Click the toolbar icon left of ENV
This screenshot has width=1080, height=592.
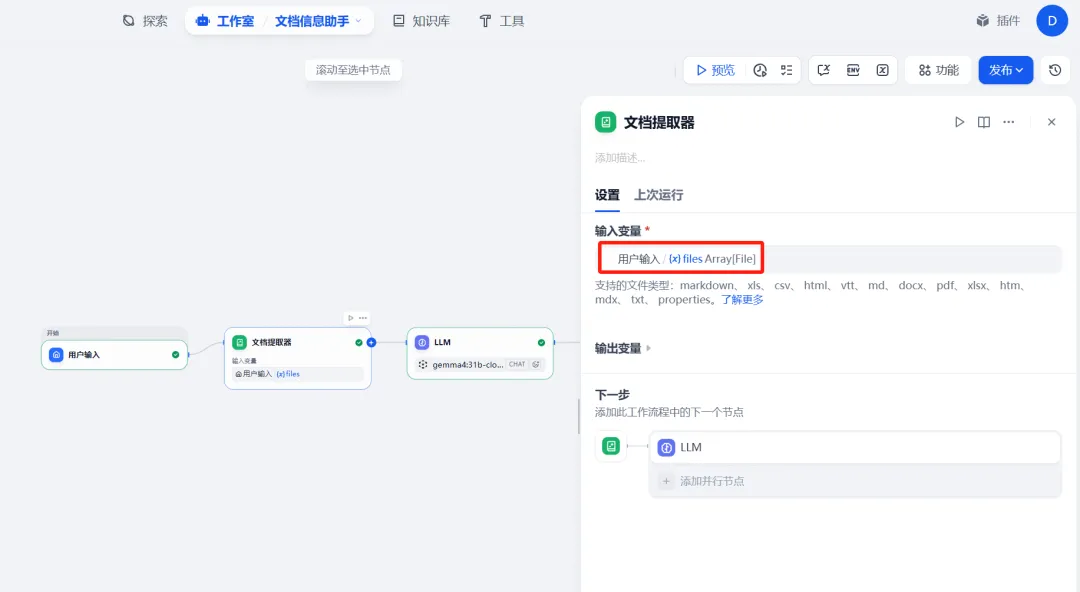824,70
